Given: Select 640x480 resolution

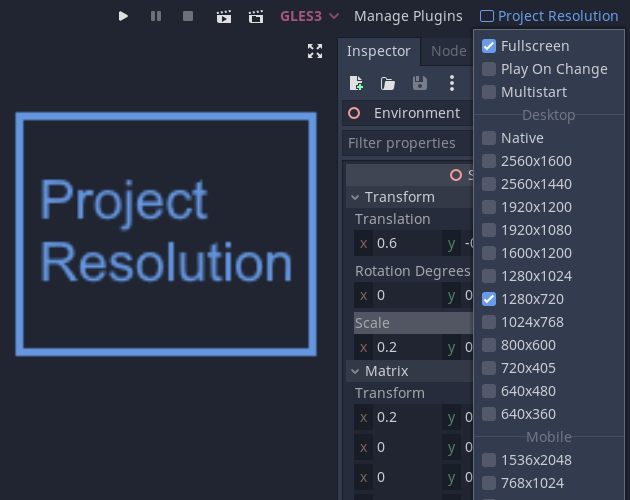Looking at the screenshot, I should point(489,391).
